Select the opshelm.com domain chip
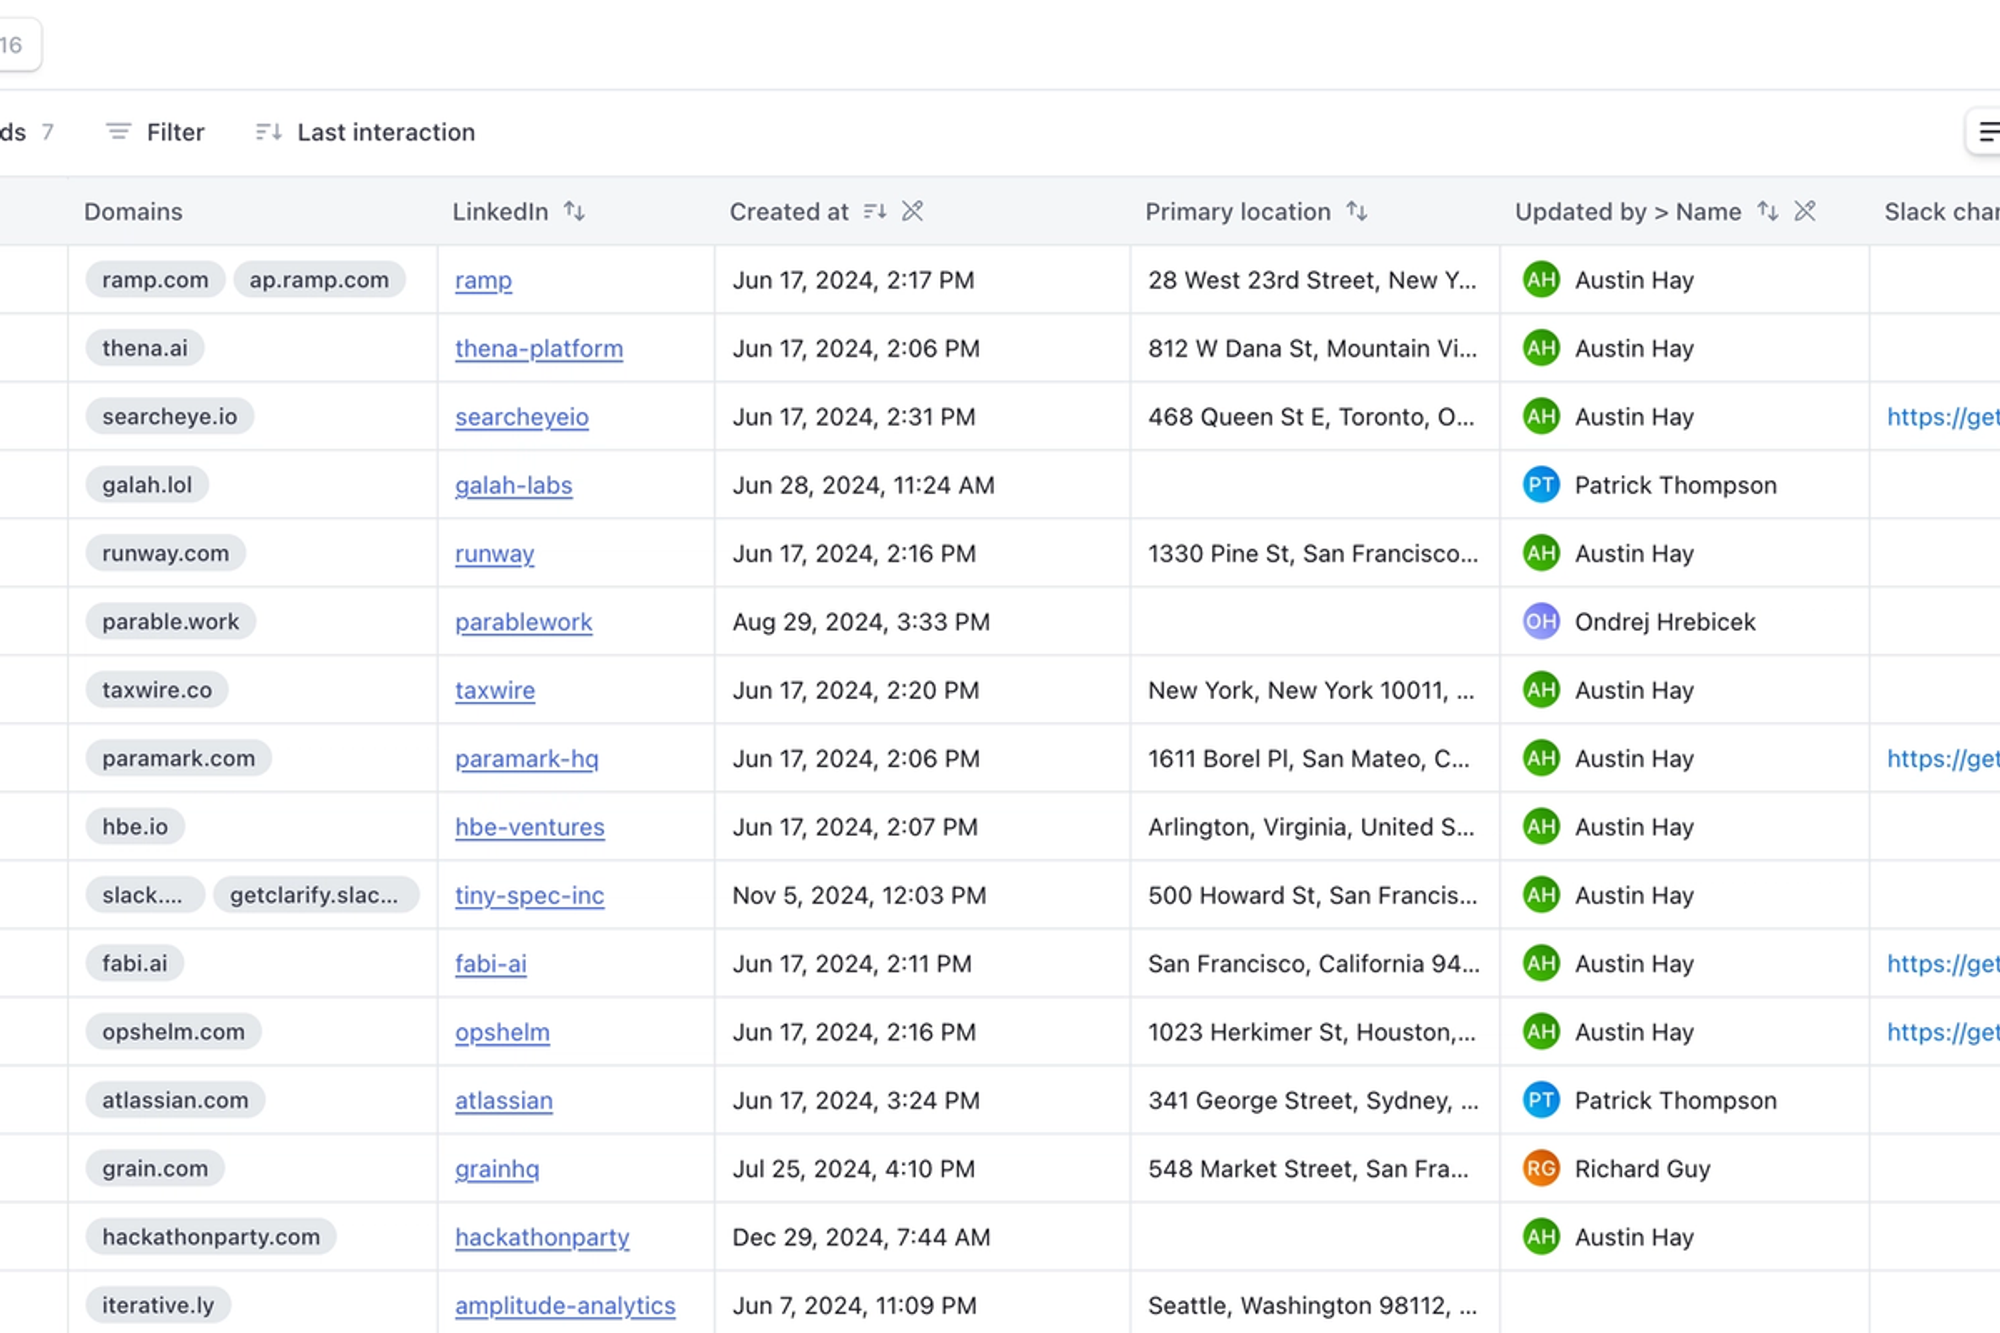The height and width of the screenshot is (1333, 2000). 174,1031
